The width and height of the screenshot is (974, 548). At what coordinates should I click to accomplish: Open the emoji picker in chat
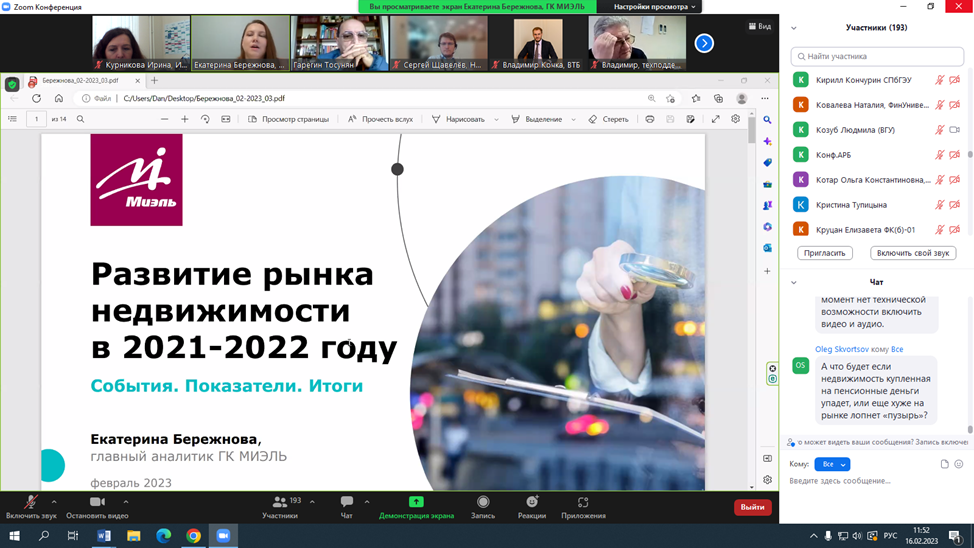[x=959, y=464]
